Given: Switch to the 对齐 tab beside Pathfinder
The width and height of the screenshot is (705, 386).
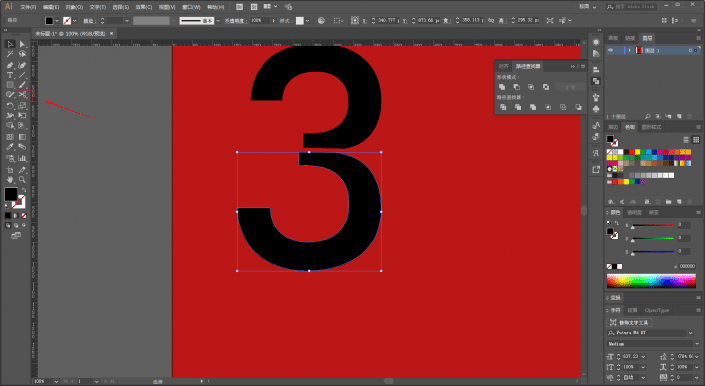Looking at the screenshot, I should click(504, 66).
